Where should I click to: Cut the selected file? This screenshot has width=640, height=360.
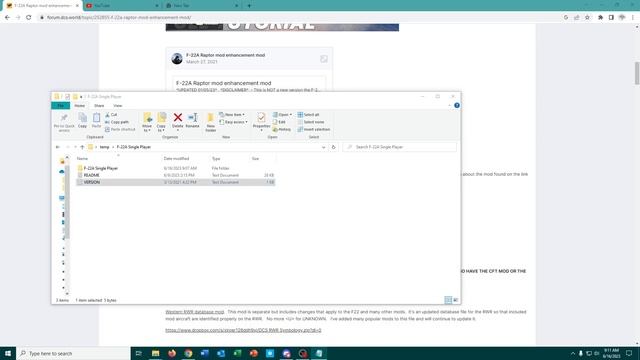111,115
